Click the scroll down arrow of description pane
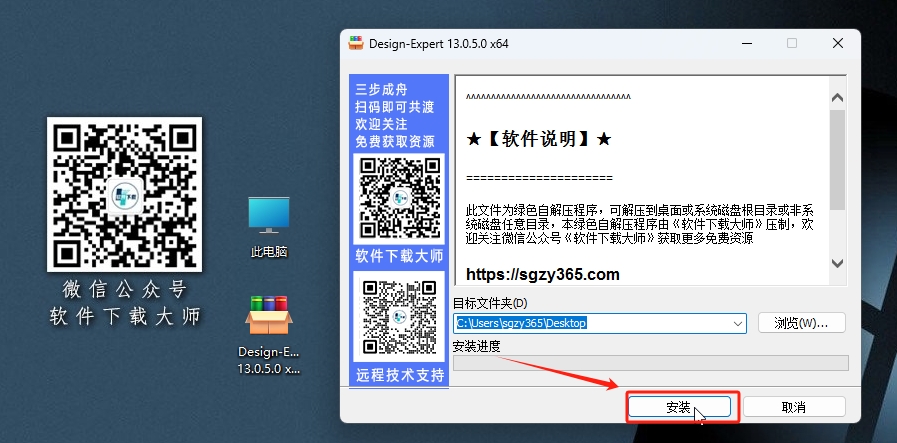897x443 pixels. pos(838,263)
